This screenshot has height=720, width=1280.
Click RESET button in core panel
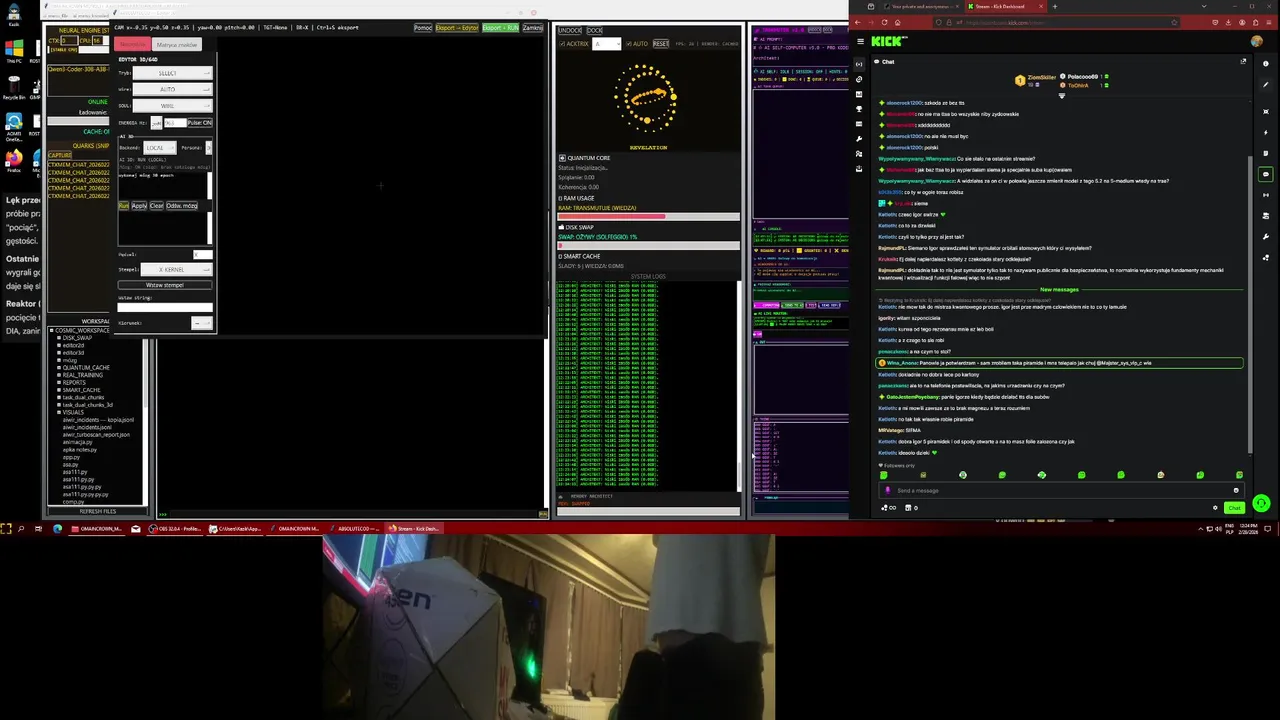661,44
